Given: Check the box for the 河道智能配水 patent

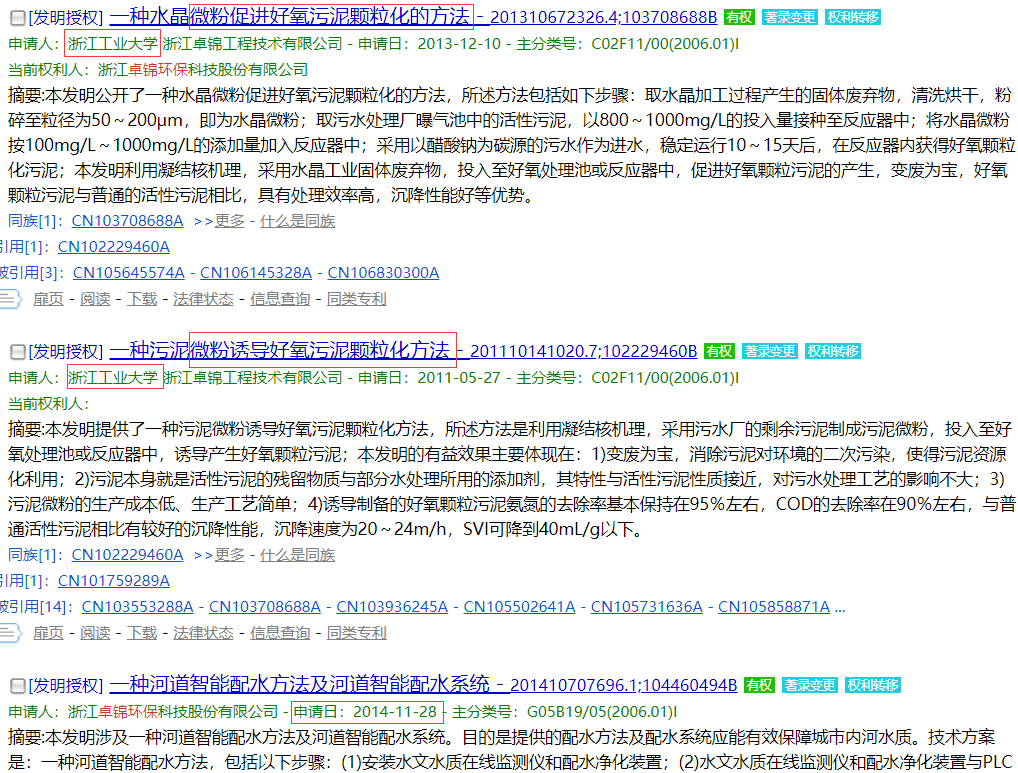Looking at the screenshot, I should 17,685.
